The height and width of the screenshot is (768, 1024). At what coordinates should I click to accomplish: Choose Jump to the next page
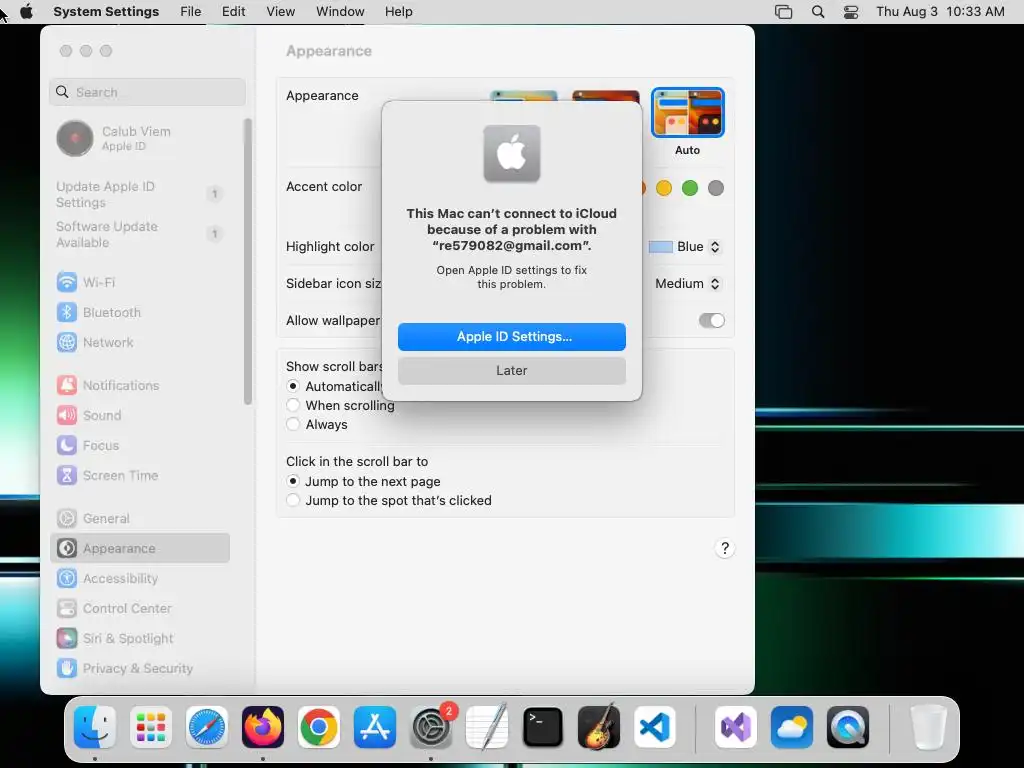[x=293, y=481]
